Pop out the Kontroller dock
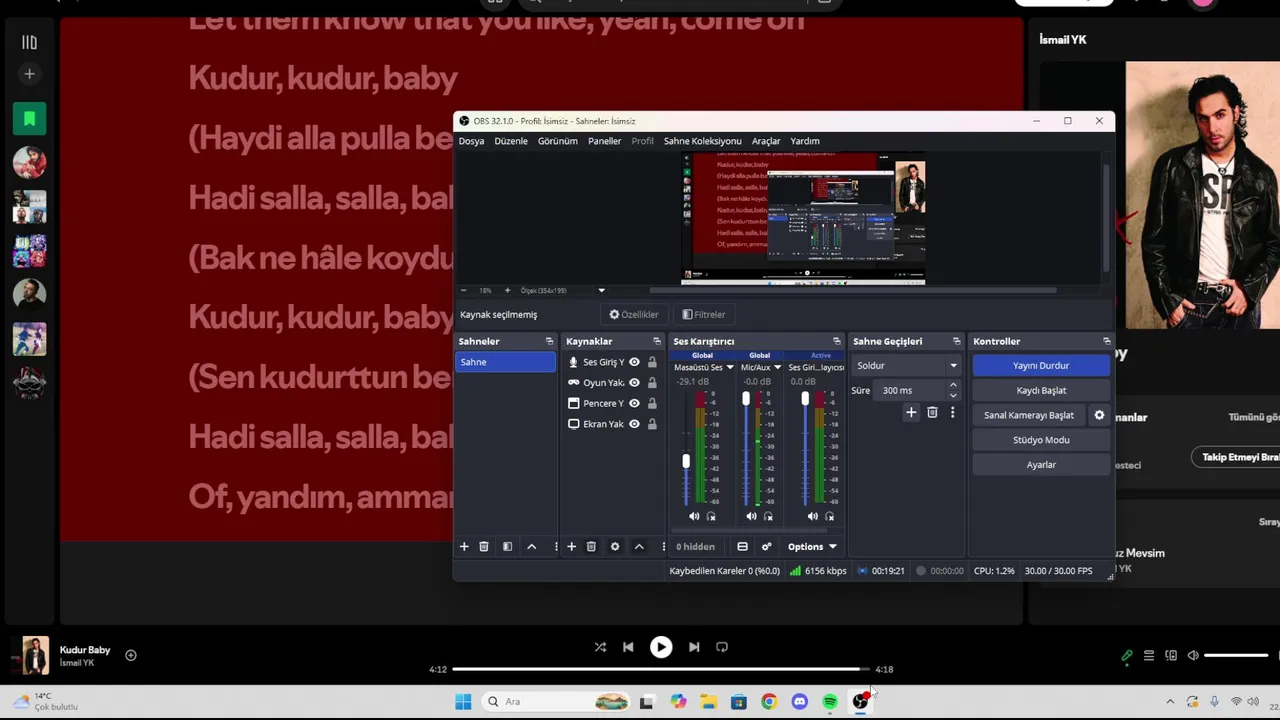Image resolution: width=1280 pixels, height=720 pixels. click(x=1106, y=341)
